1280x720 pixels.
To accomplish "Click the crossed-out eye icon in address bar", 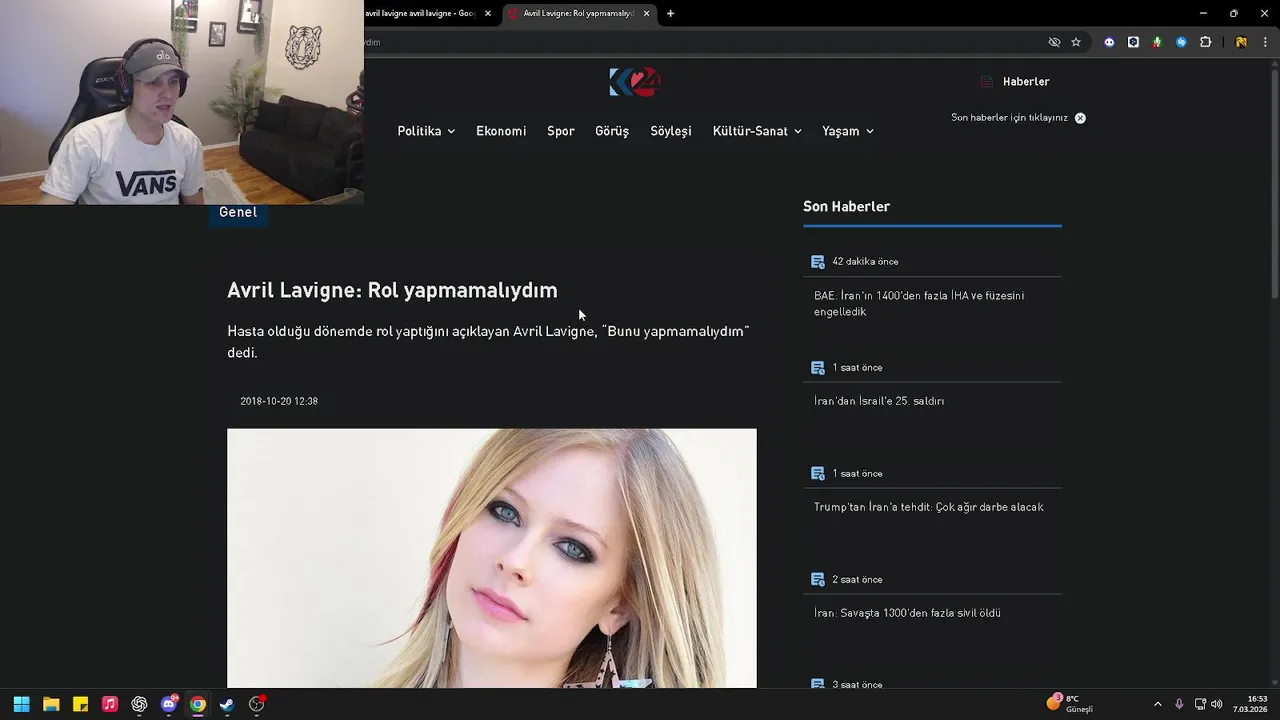I will click(x=1054, y=42).
